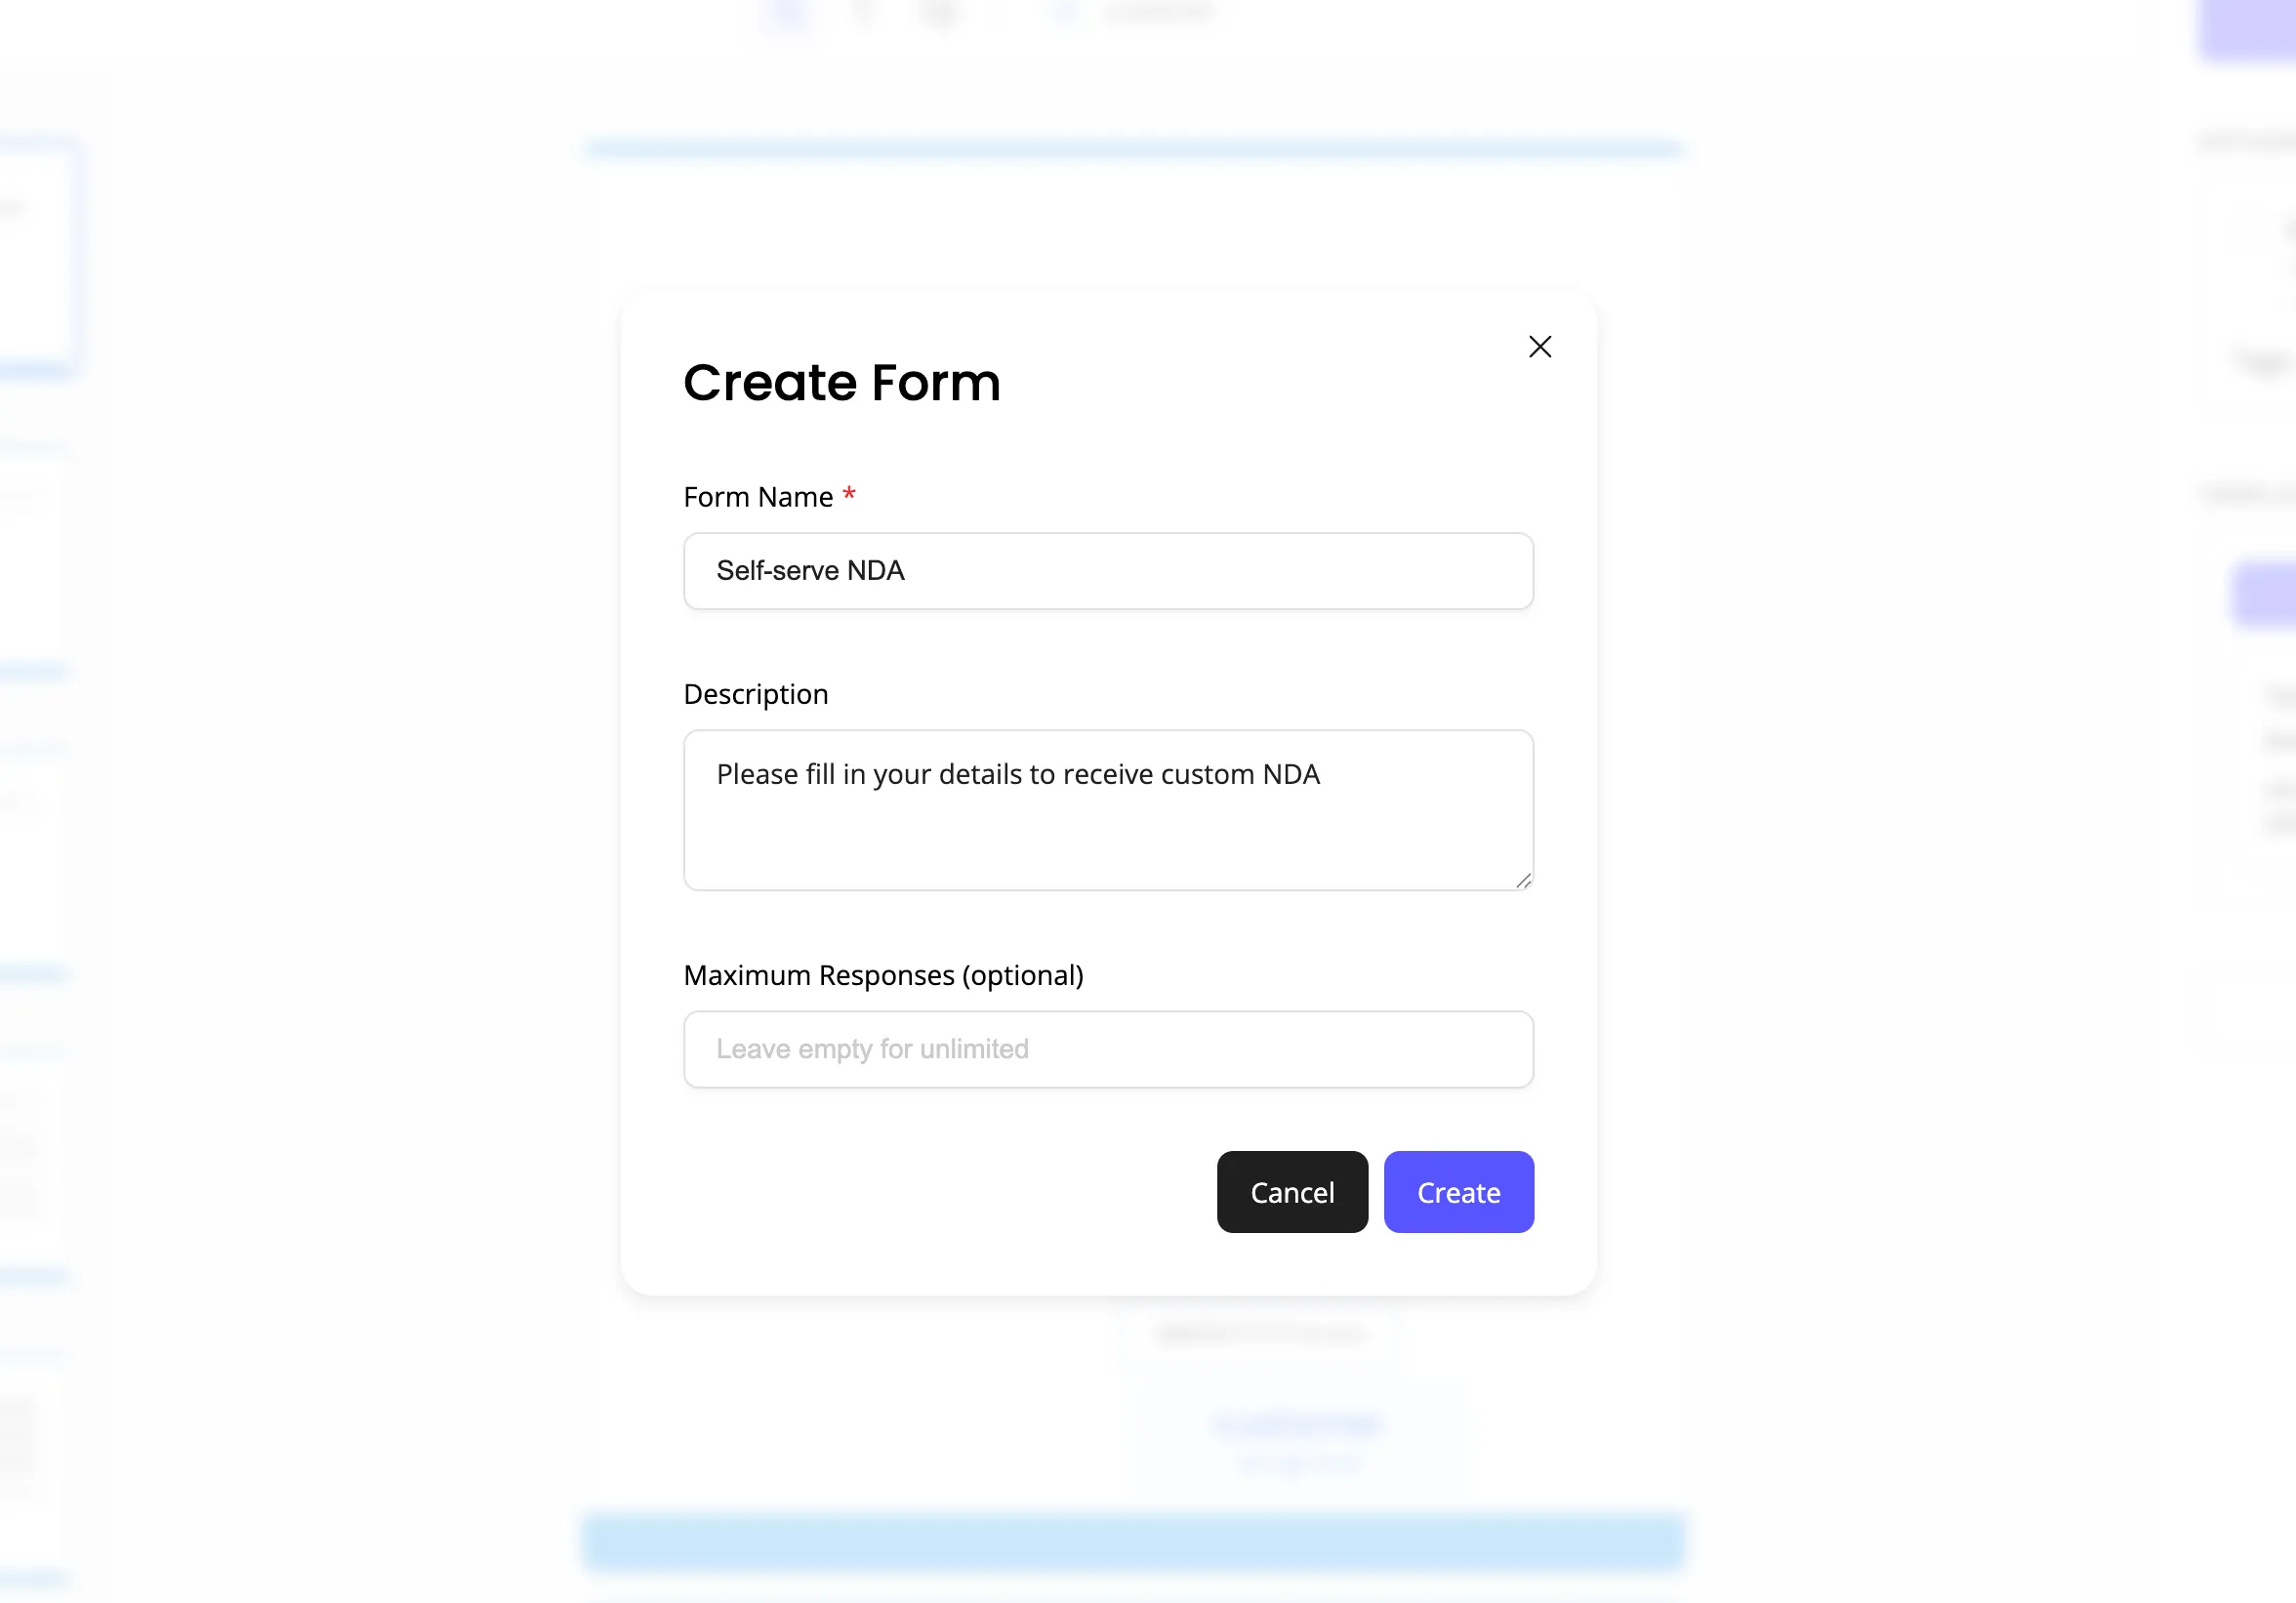Click the textarea resize handle
Image resolution: width=2296 pixels, height=1603 pixels.
1524,880
